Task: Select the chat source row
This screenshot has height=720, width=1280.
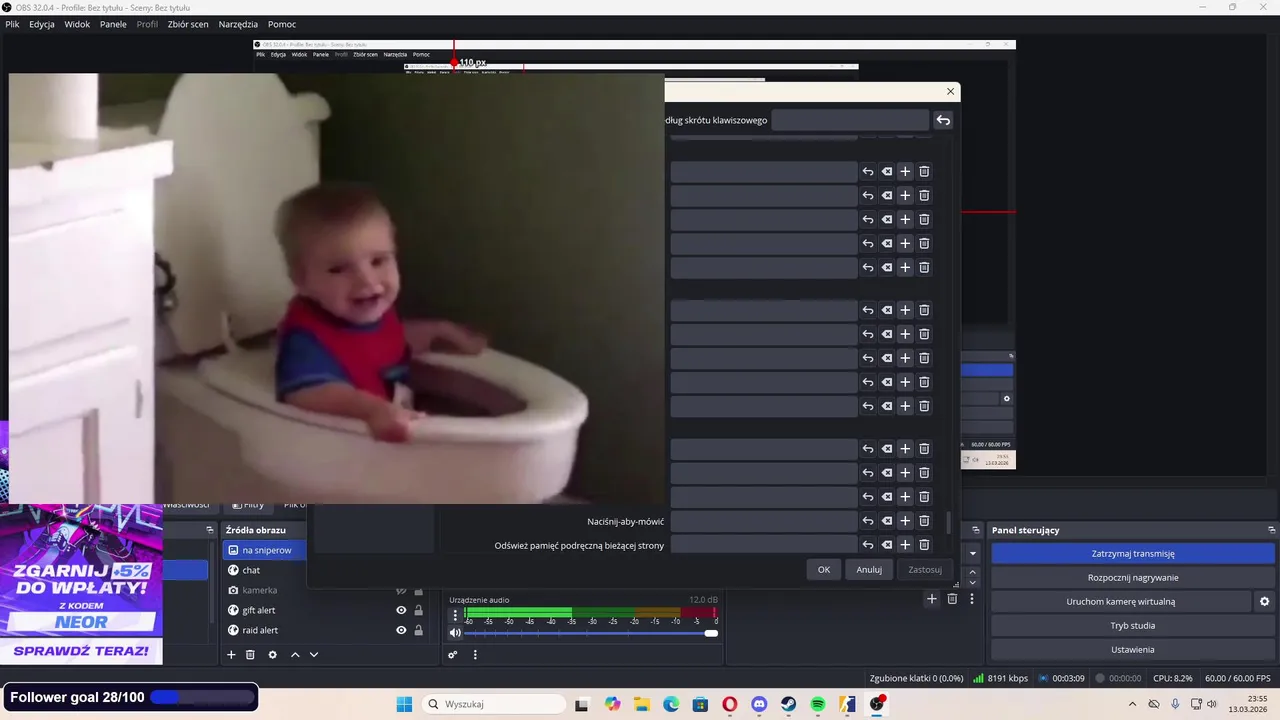Action: click(x=265, y=570)
